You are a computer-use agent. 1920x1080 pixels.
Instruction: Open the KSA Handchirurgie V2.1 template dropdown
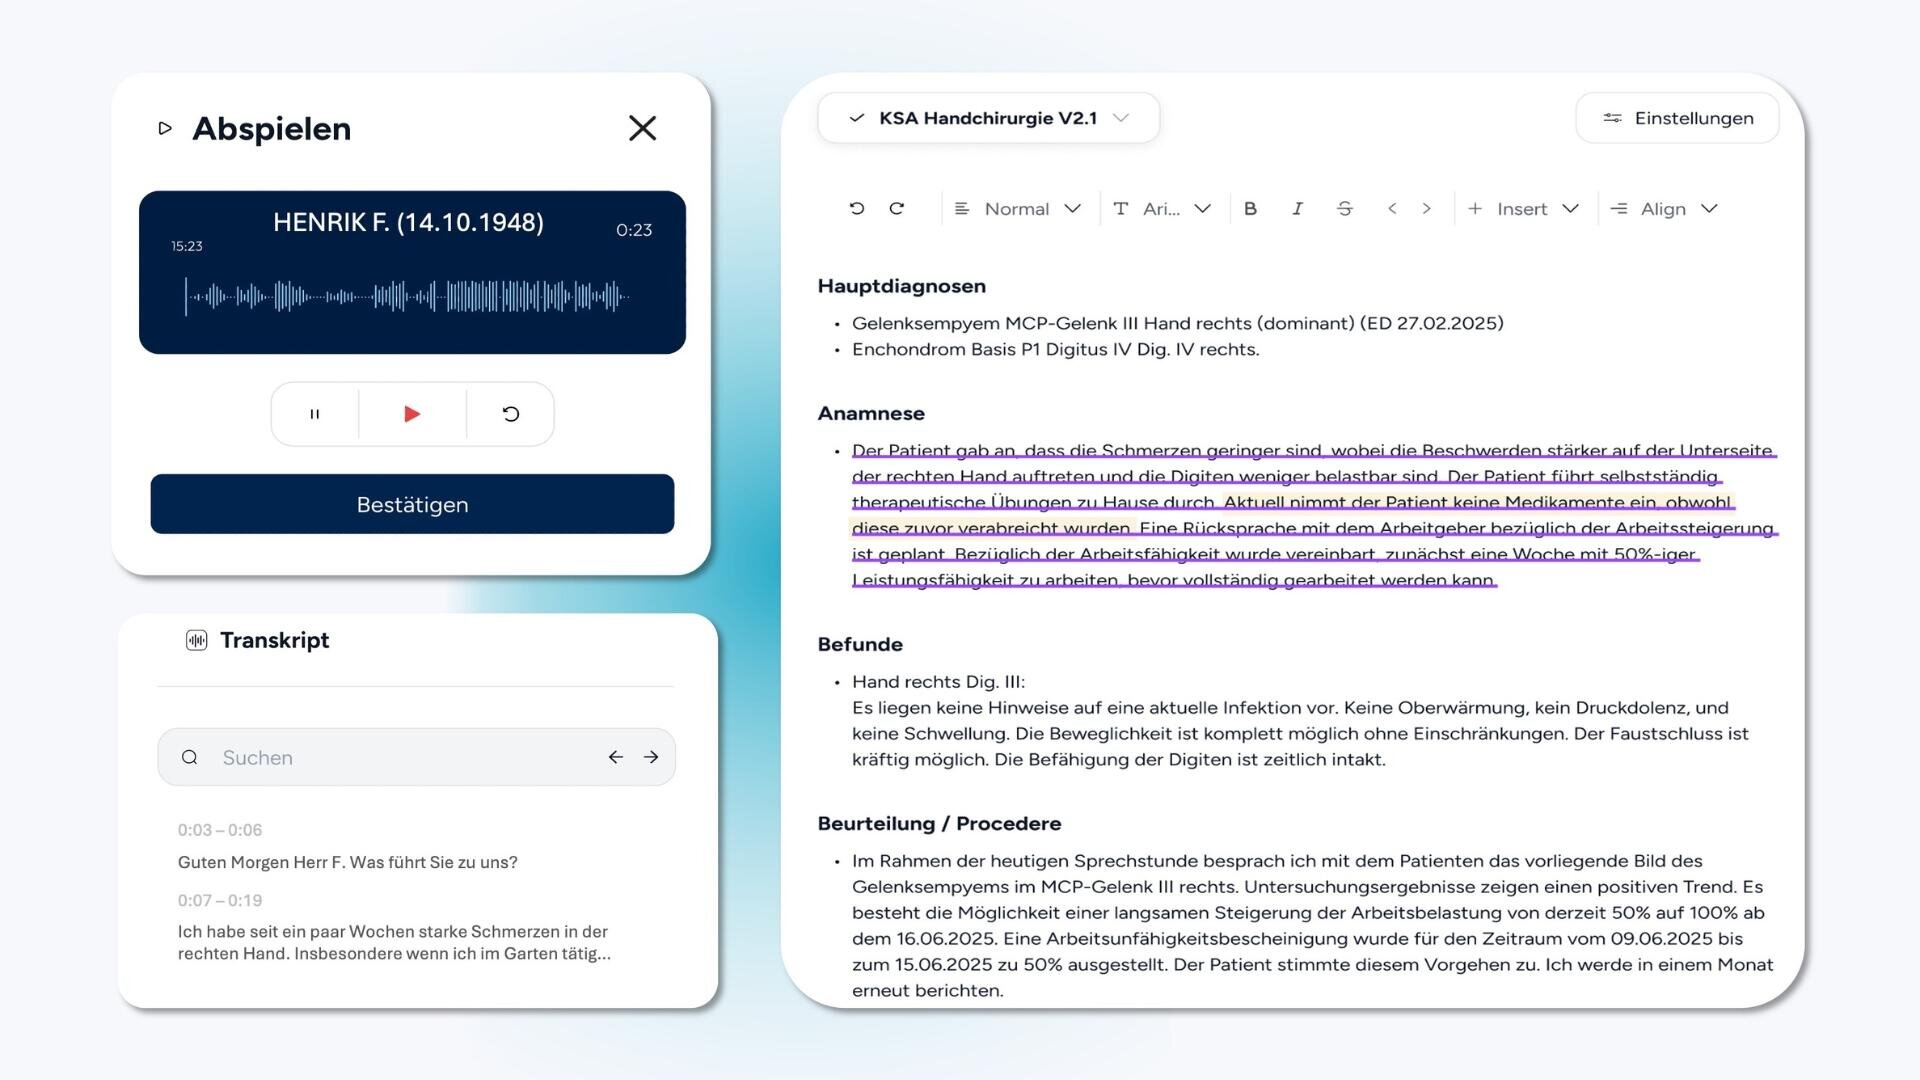coord(988,117)
